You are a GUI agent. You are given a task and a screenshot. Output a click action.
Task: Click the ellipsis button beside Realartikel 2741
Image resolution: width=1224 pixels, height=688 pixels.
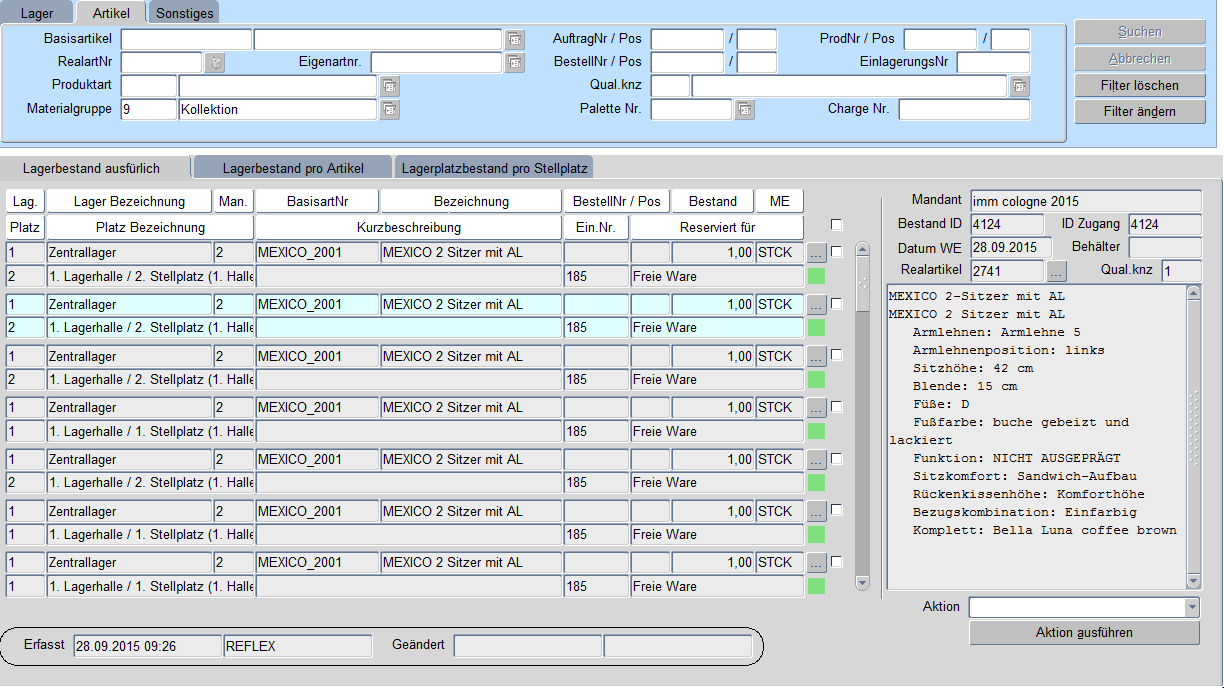1057,270
